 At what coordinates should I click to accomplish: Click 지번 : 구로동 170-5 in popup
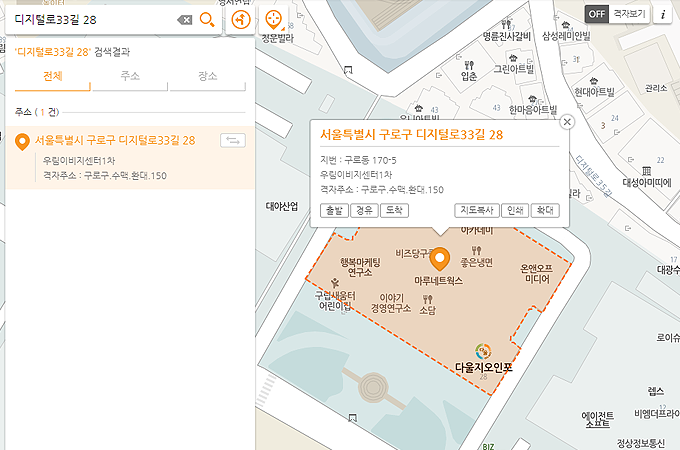[x=358, y=160]
